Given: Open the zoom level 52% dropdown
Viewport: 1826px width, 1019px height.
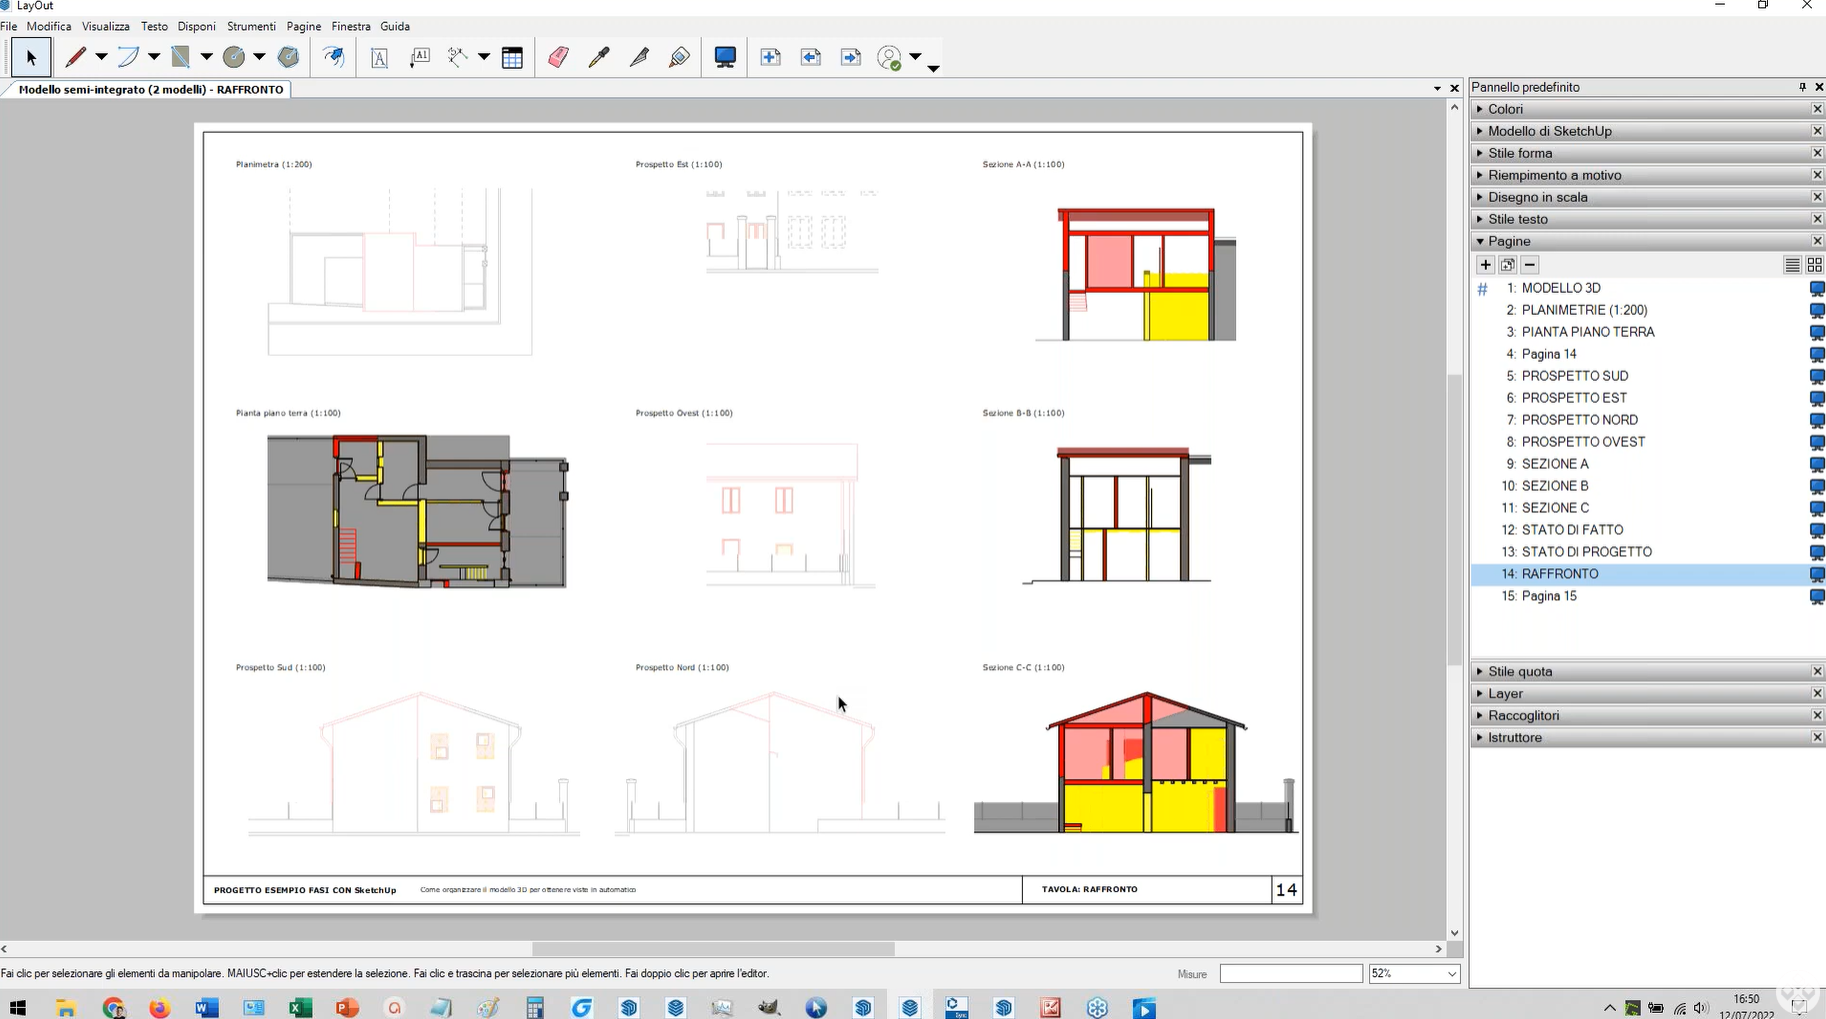Looking at the screenshot, I should coord(1451,974).
